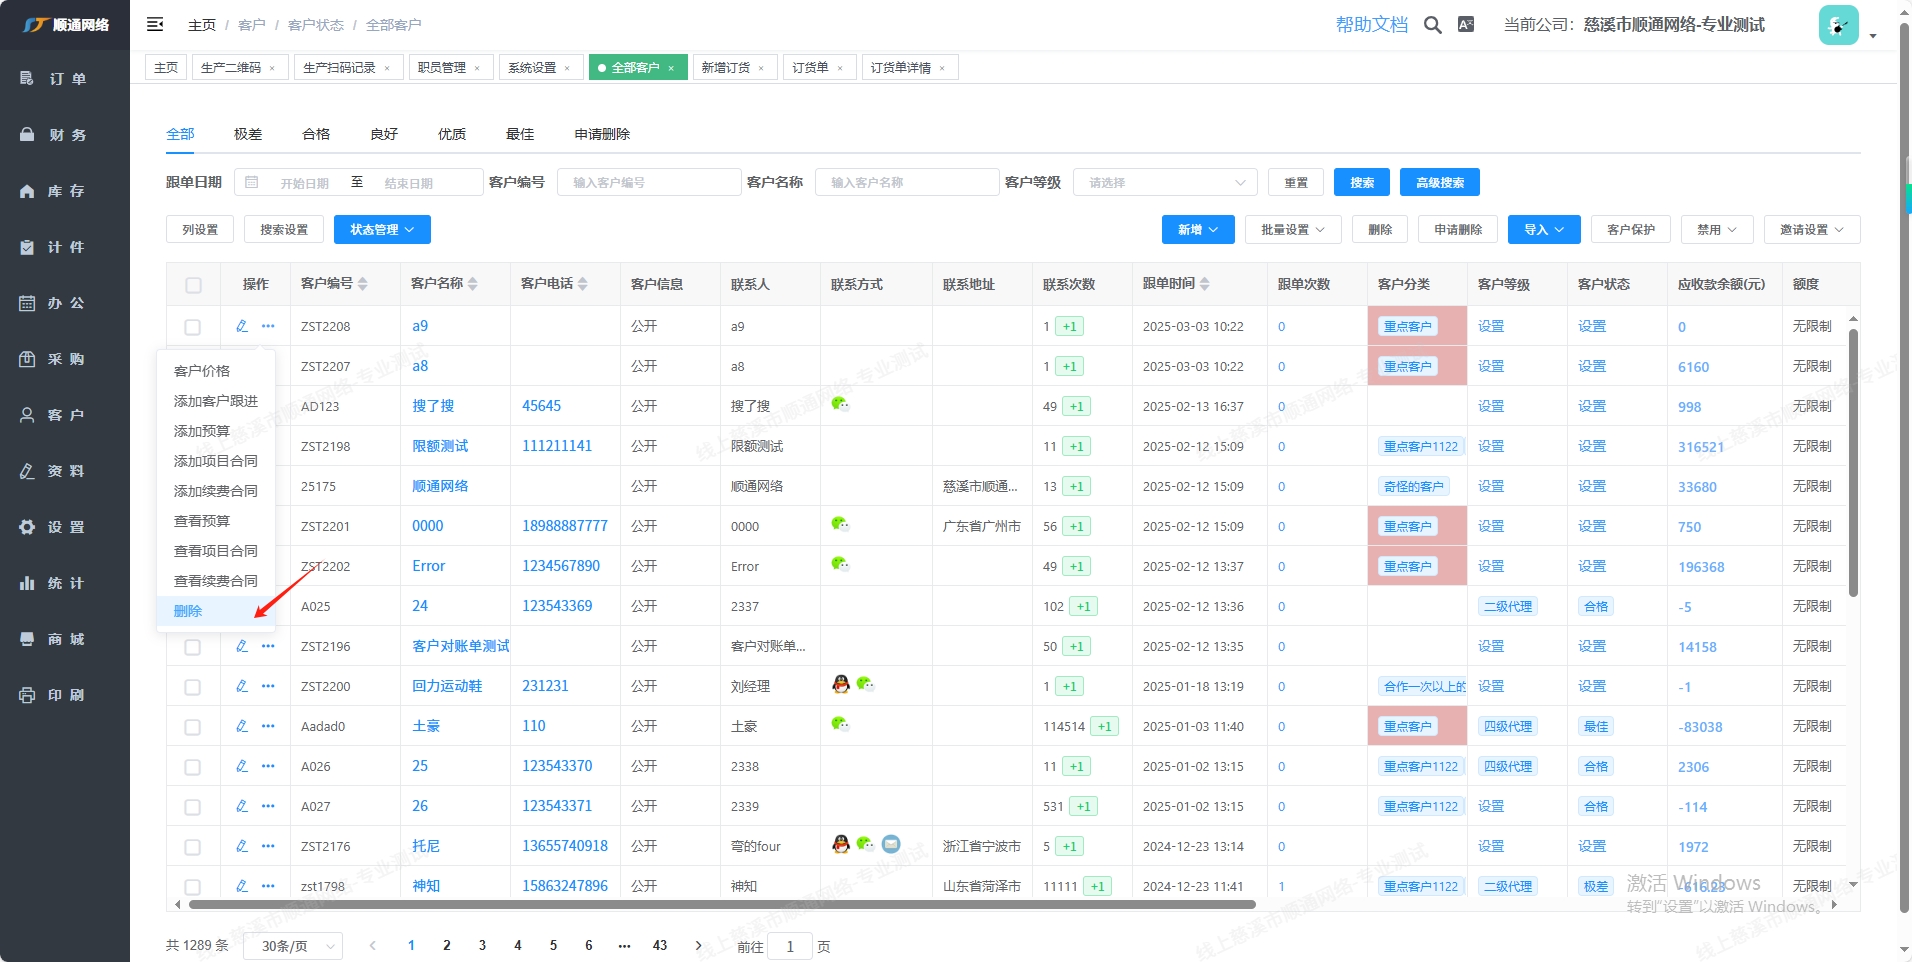Sort by 客户编号 column arrows
This screenshot has height=962, width=1912.
(x=363, y=284)
